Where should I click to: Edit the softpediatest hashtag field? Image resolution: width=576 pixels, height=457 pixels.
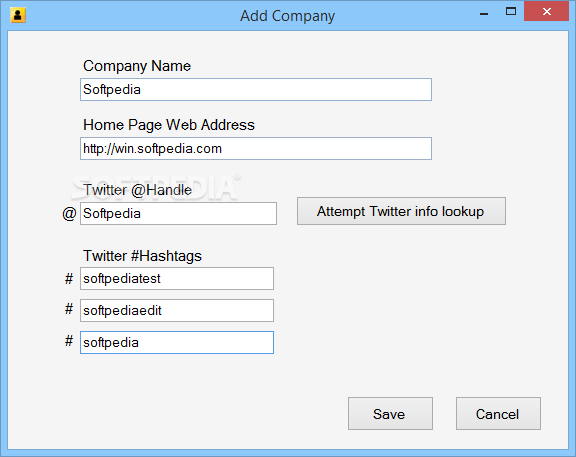177,278
